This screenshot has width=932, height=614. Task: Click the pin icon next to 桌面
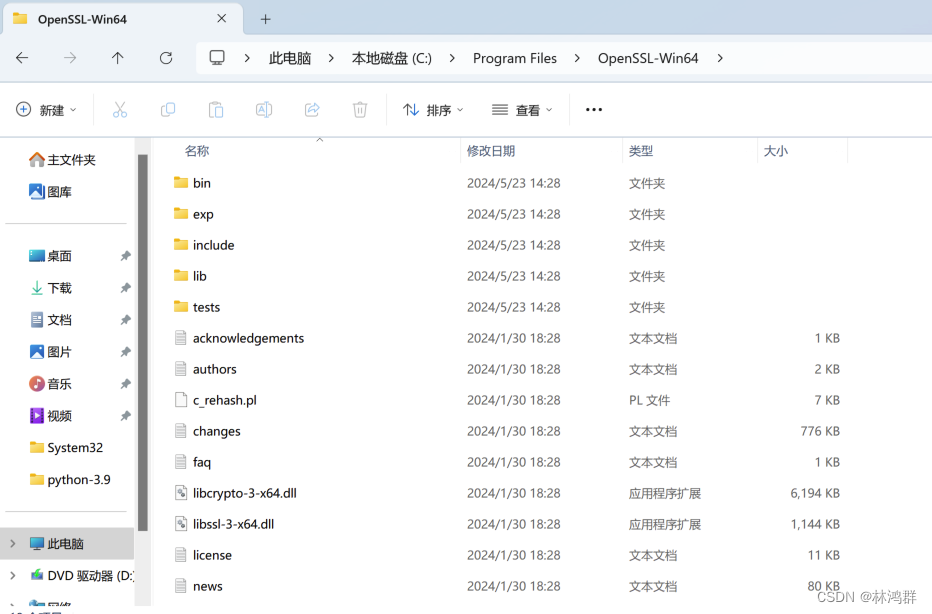pos(126,256)
